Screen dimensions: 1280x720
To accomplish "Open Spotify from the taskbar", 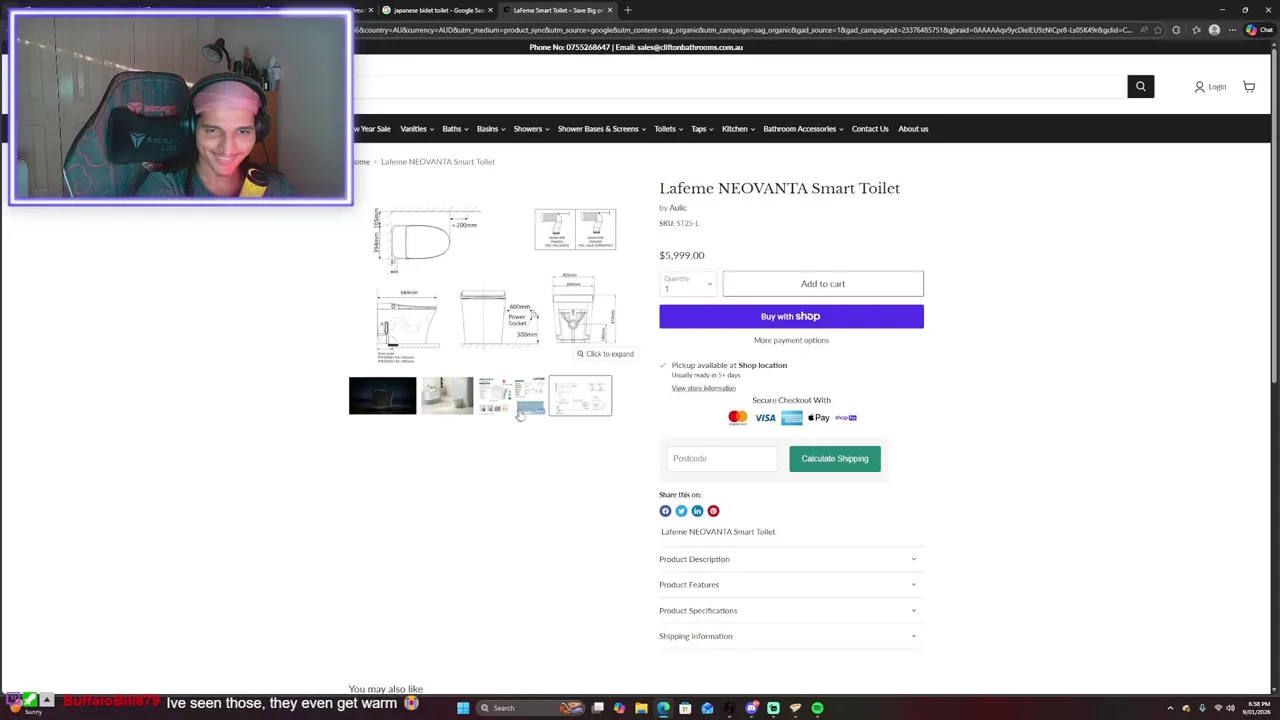I will [x=817, y=708].
